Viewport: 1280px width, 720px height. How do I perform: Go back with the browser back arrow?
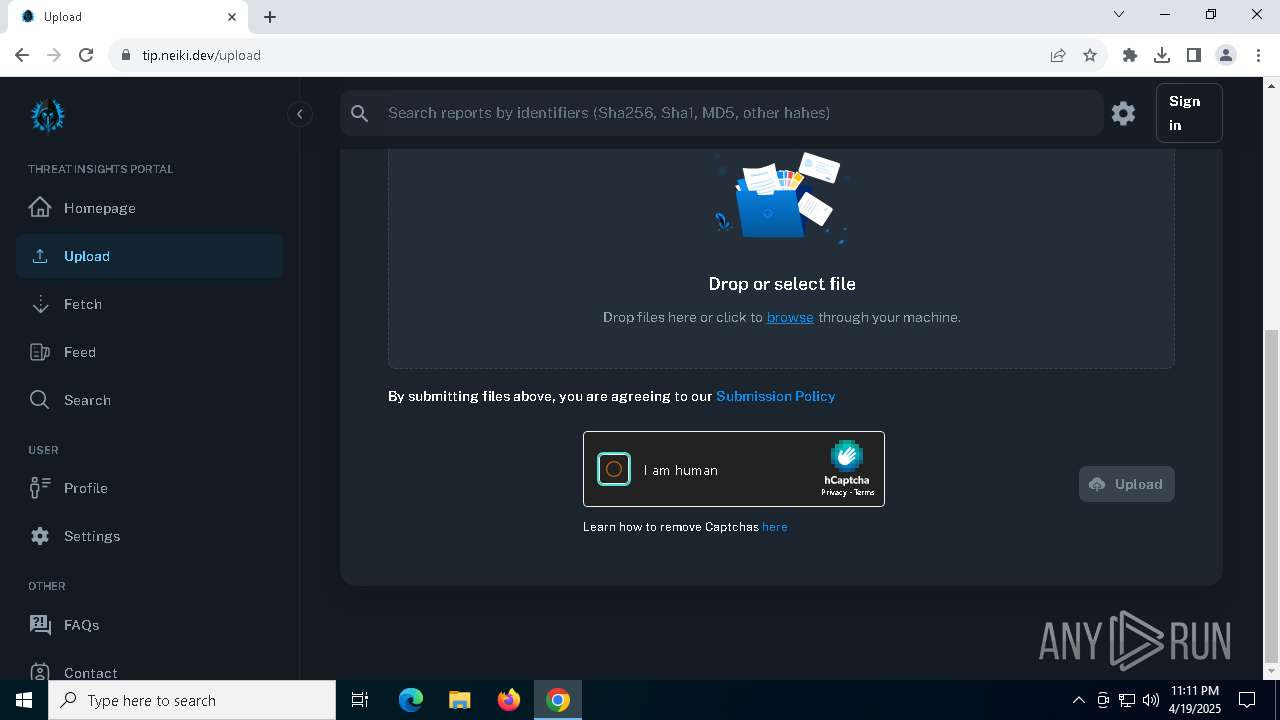click(22, 55)
